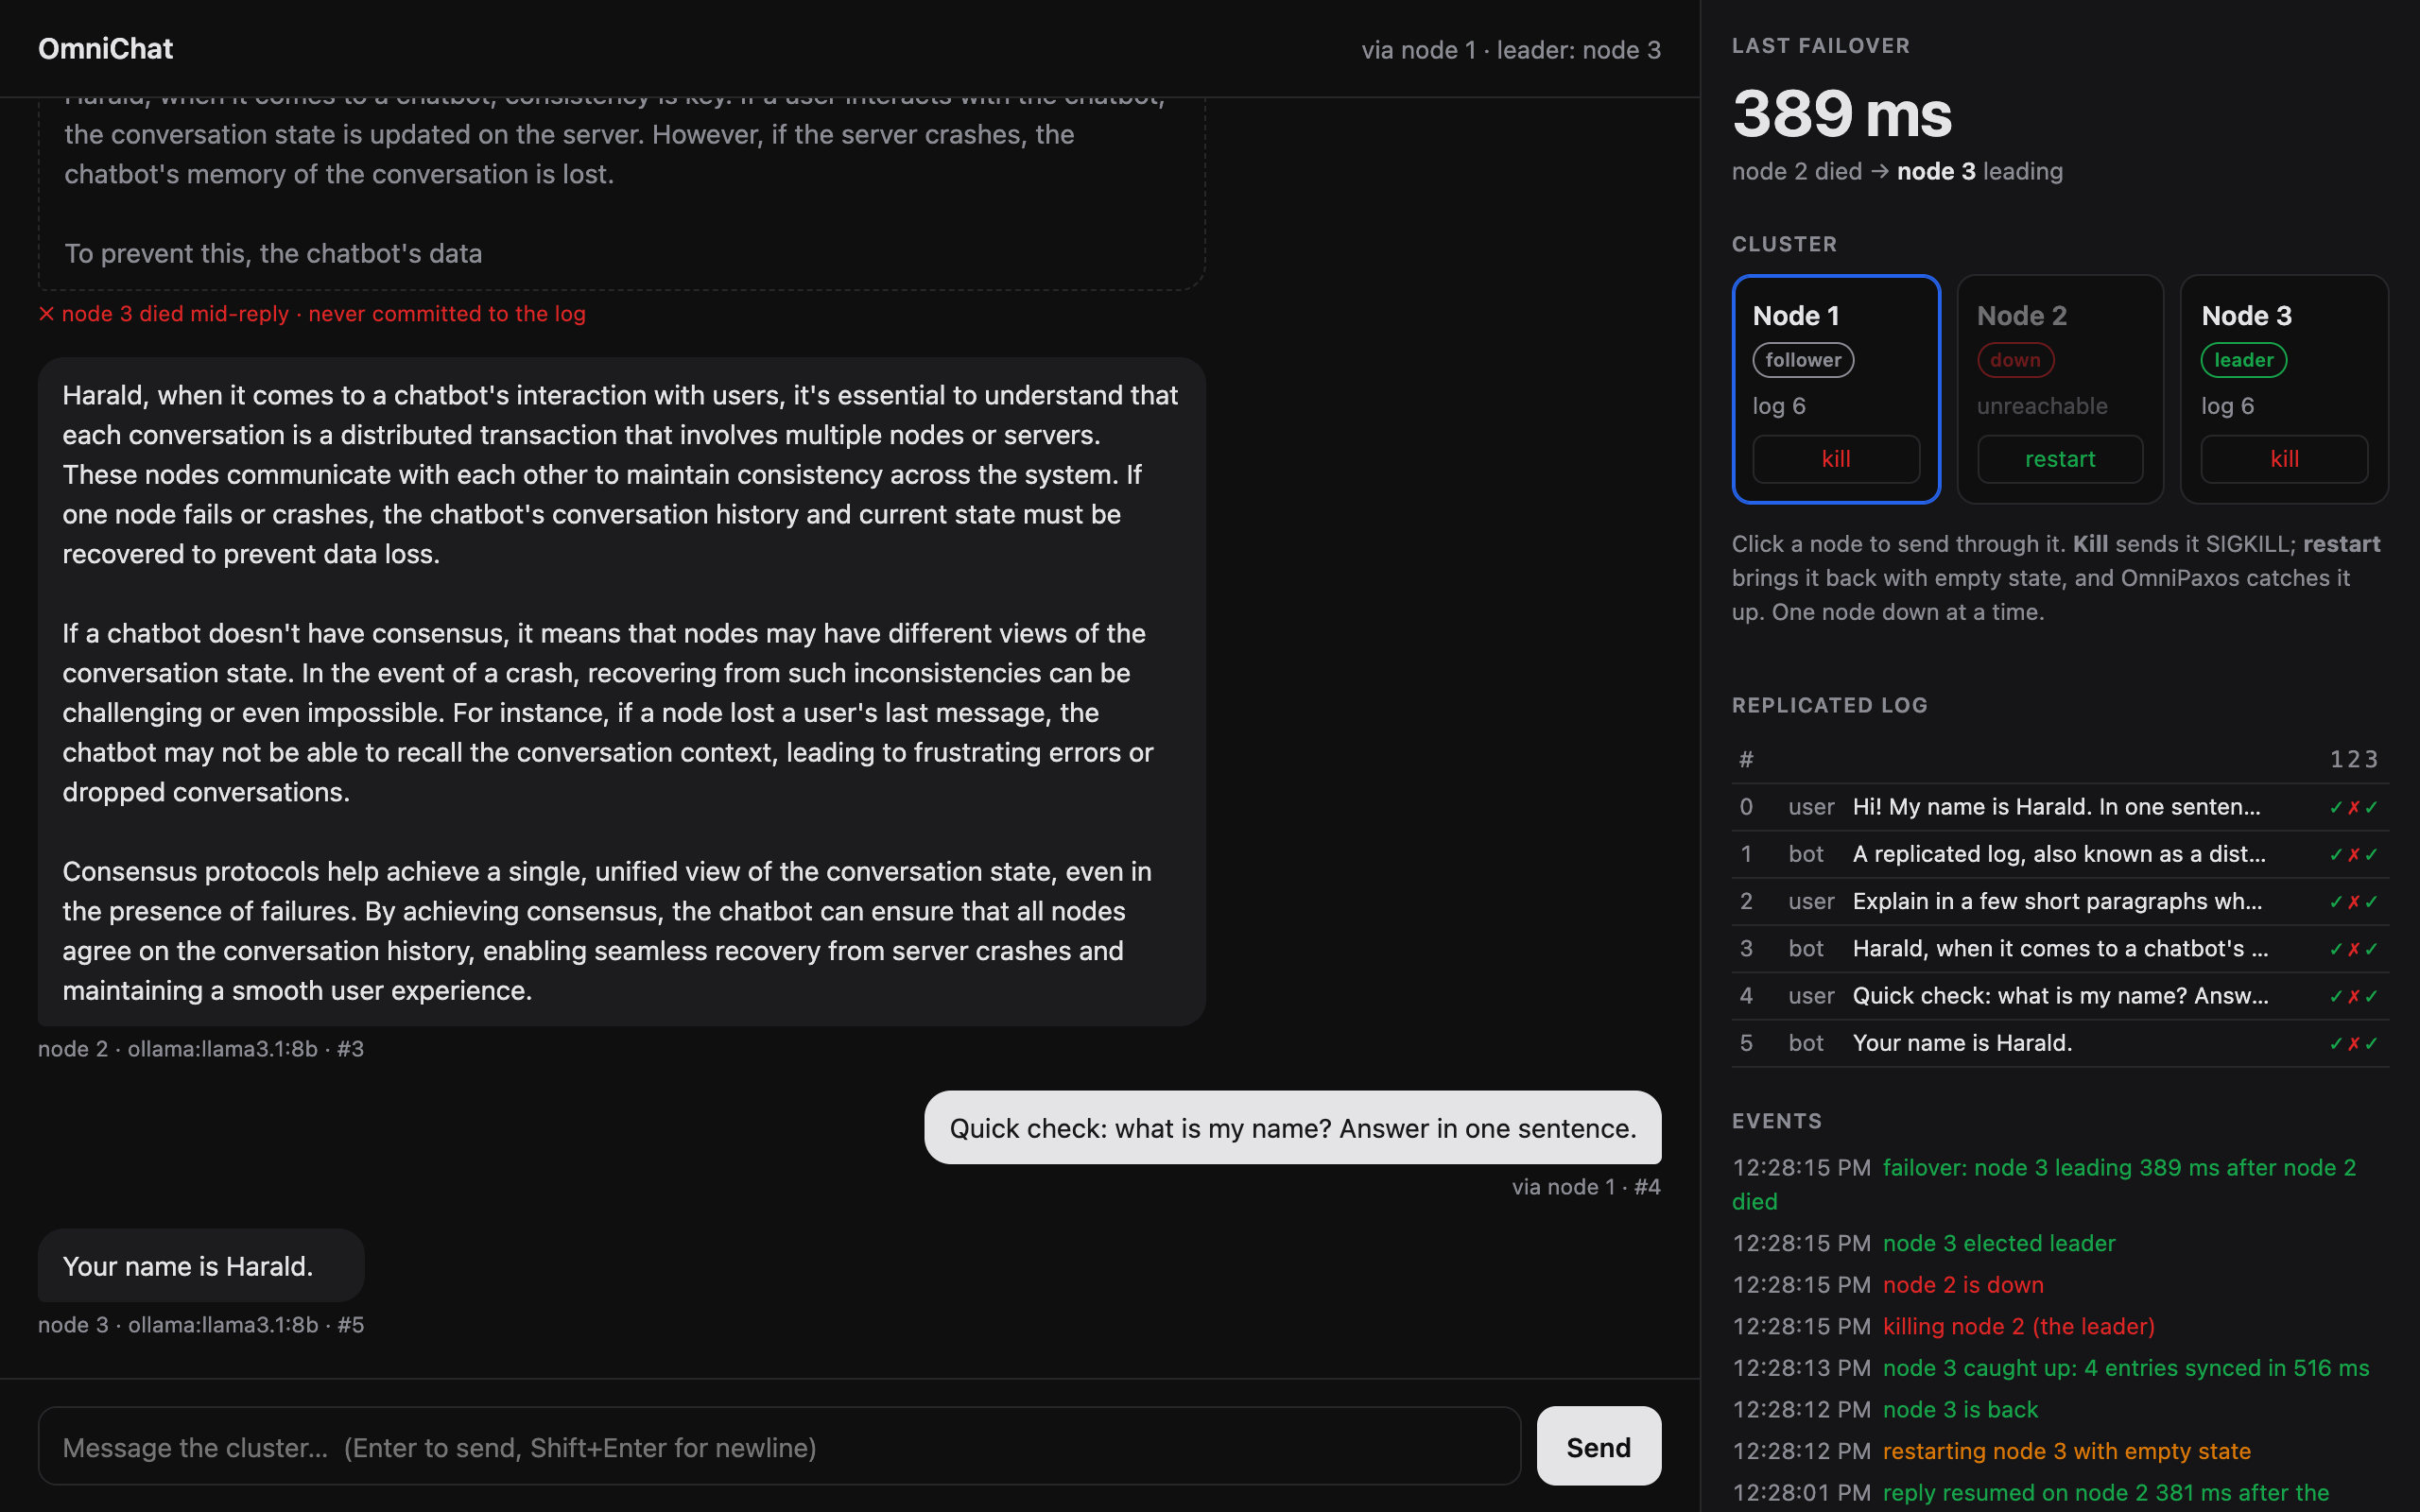Image resolution: width=2420 pixels, height=1512 pixels.
Task: Click event 'node 3 caught up: 4 entries synced'
Action: [x=2126, y=1368]
